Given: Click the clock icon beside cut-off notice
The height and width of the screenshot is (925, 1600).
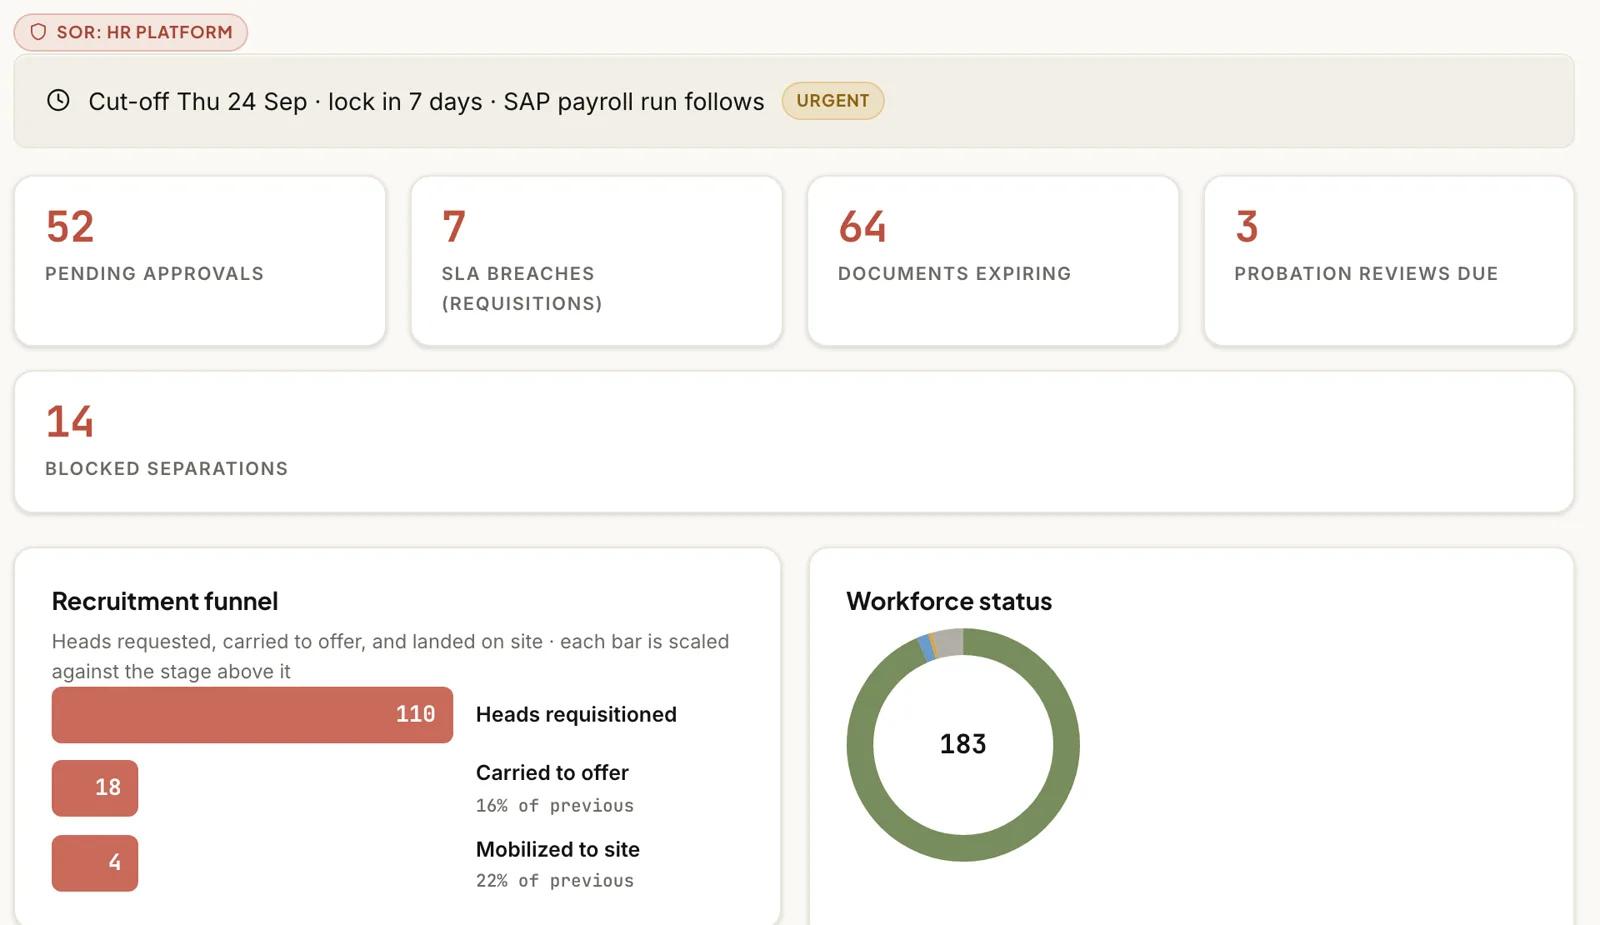Looking at the screenshot, I should [x=59, y=100].
